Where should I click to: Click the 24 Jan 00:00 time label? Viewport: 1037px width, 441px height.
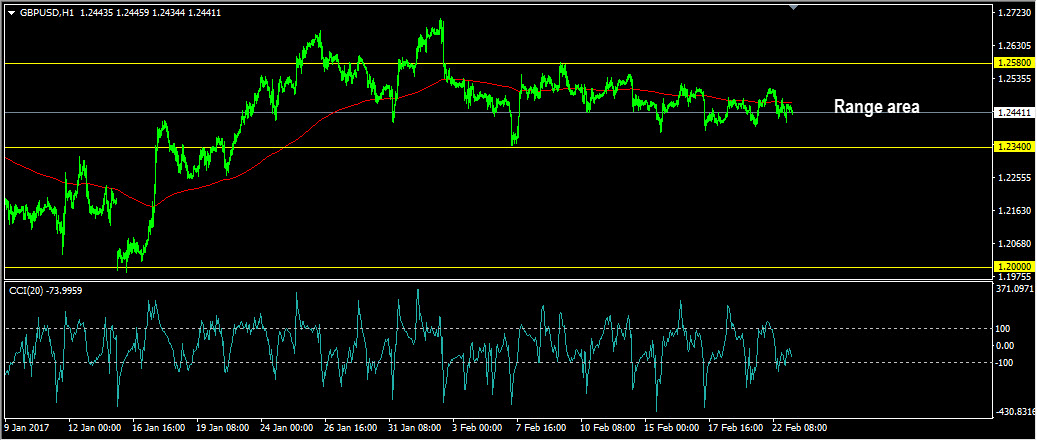tap(287, 428)
